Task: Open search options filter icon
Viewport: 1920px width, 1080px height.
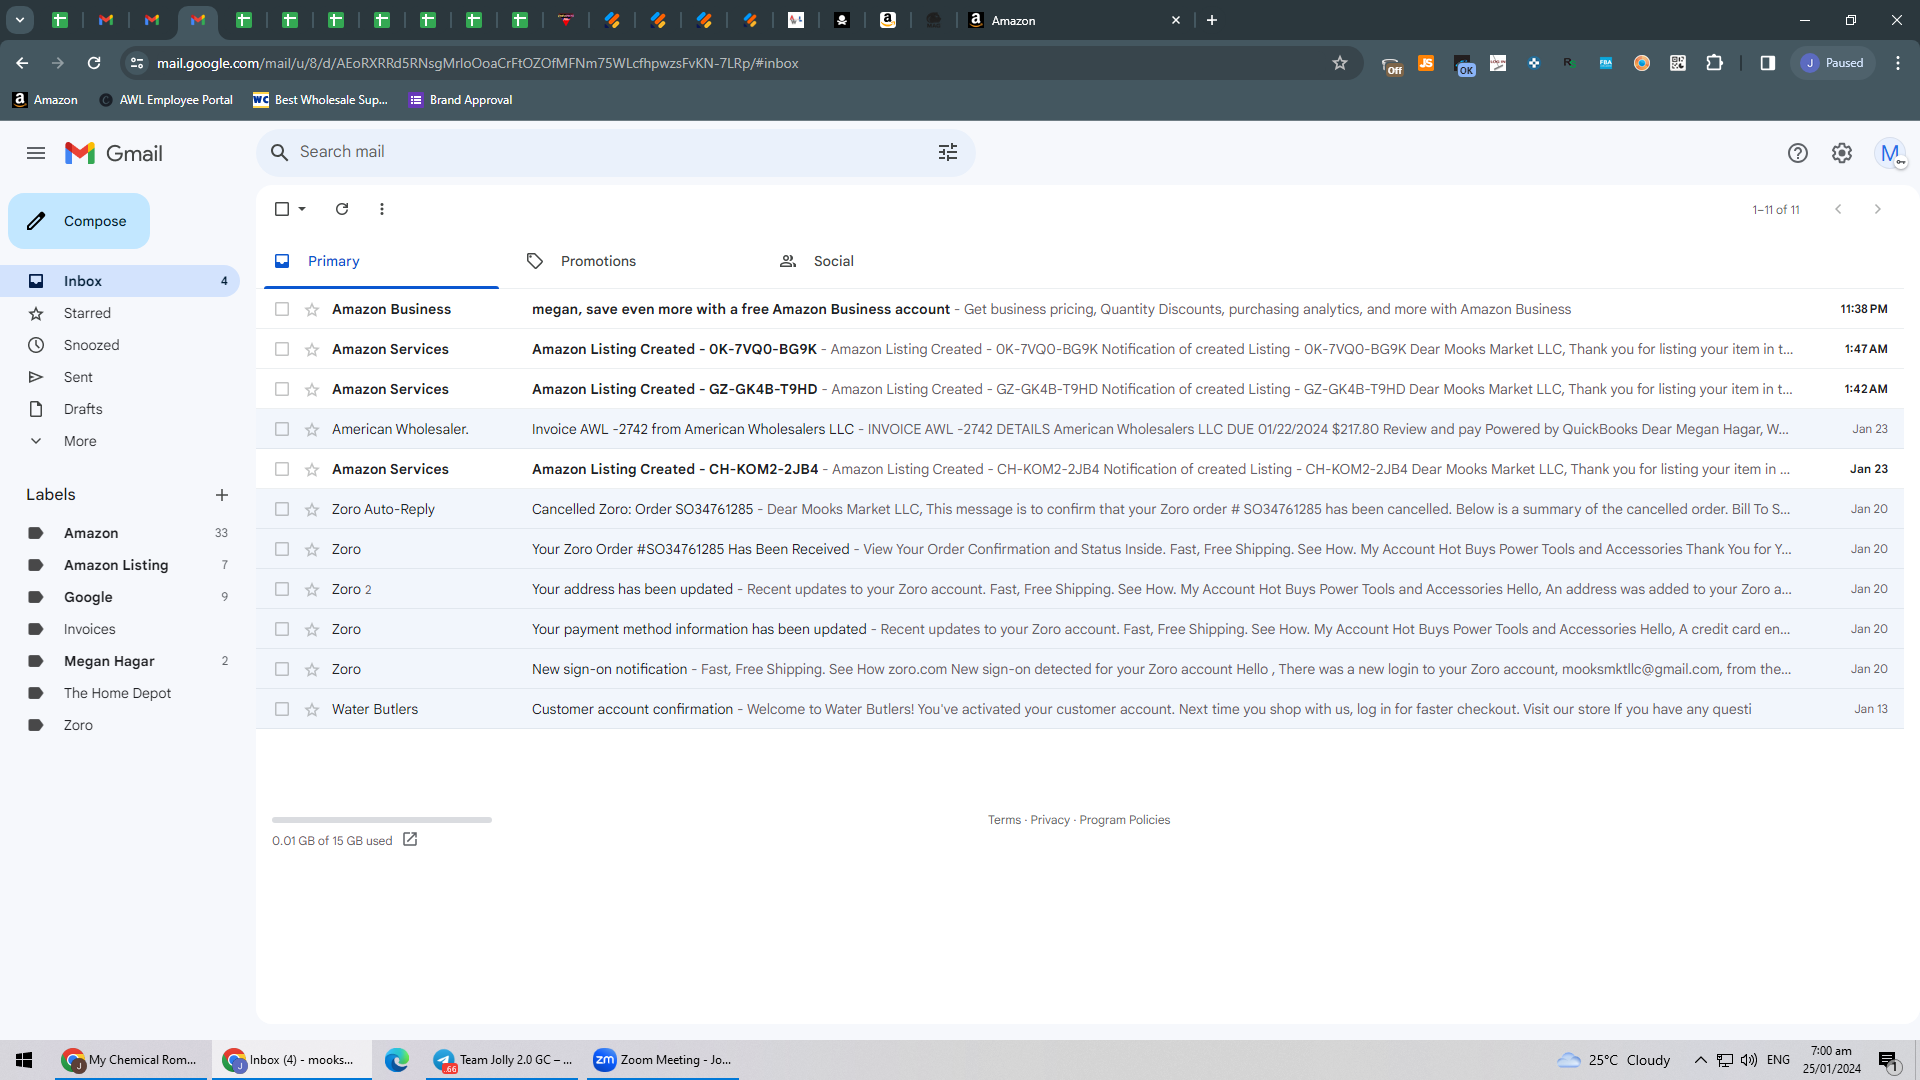Action: [948, 152]
